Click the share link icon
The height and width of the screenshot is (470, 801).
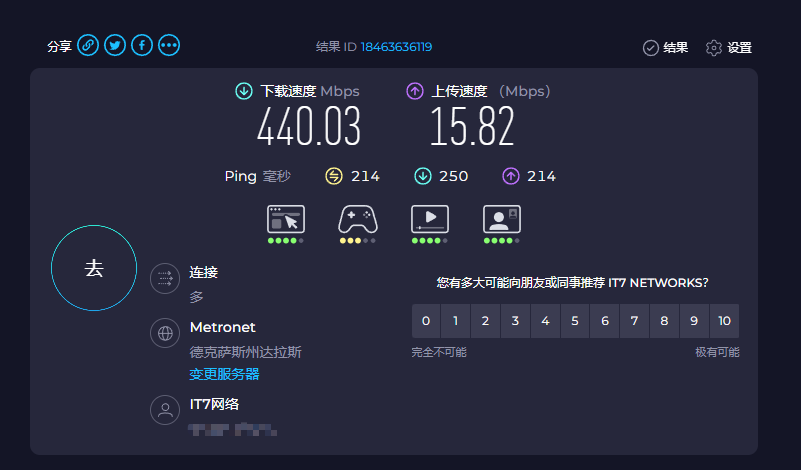pos(88,46)
